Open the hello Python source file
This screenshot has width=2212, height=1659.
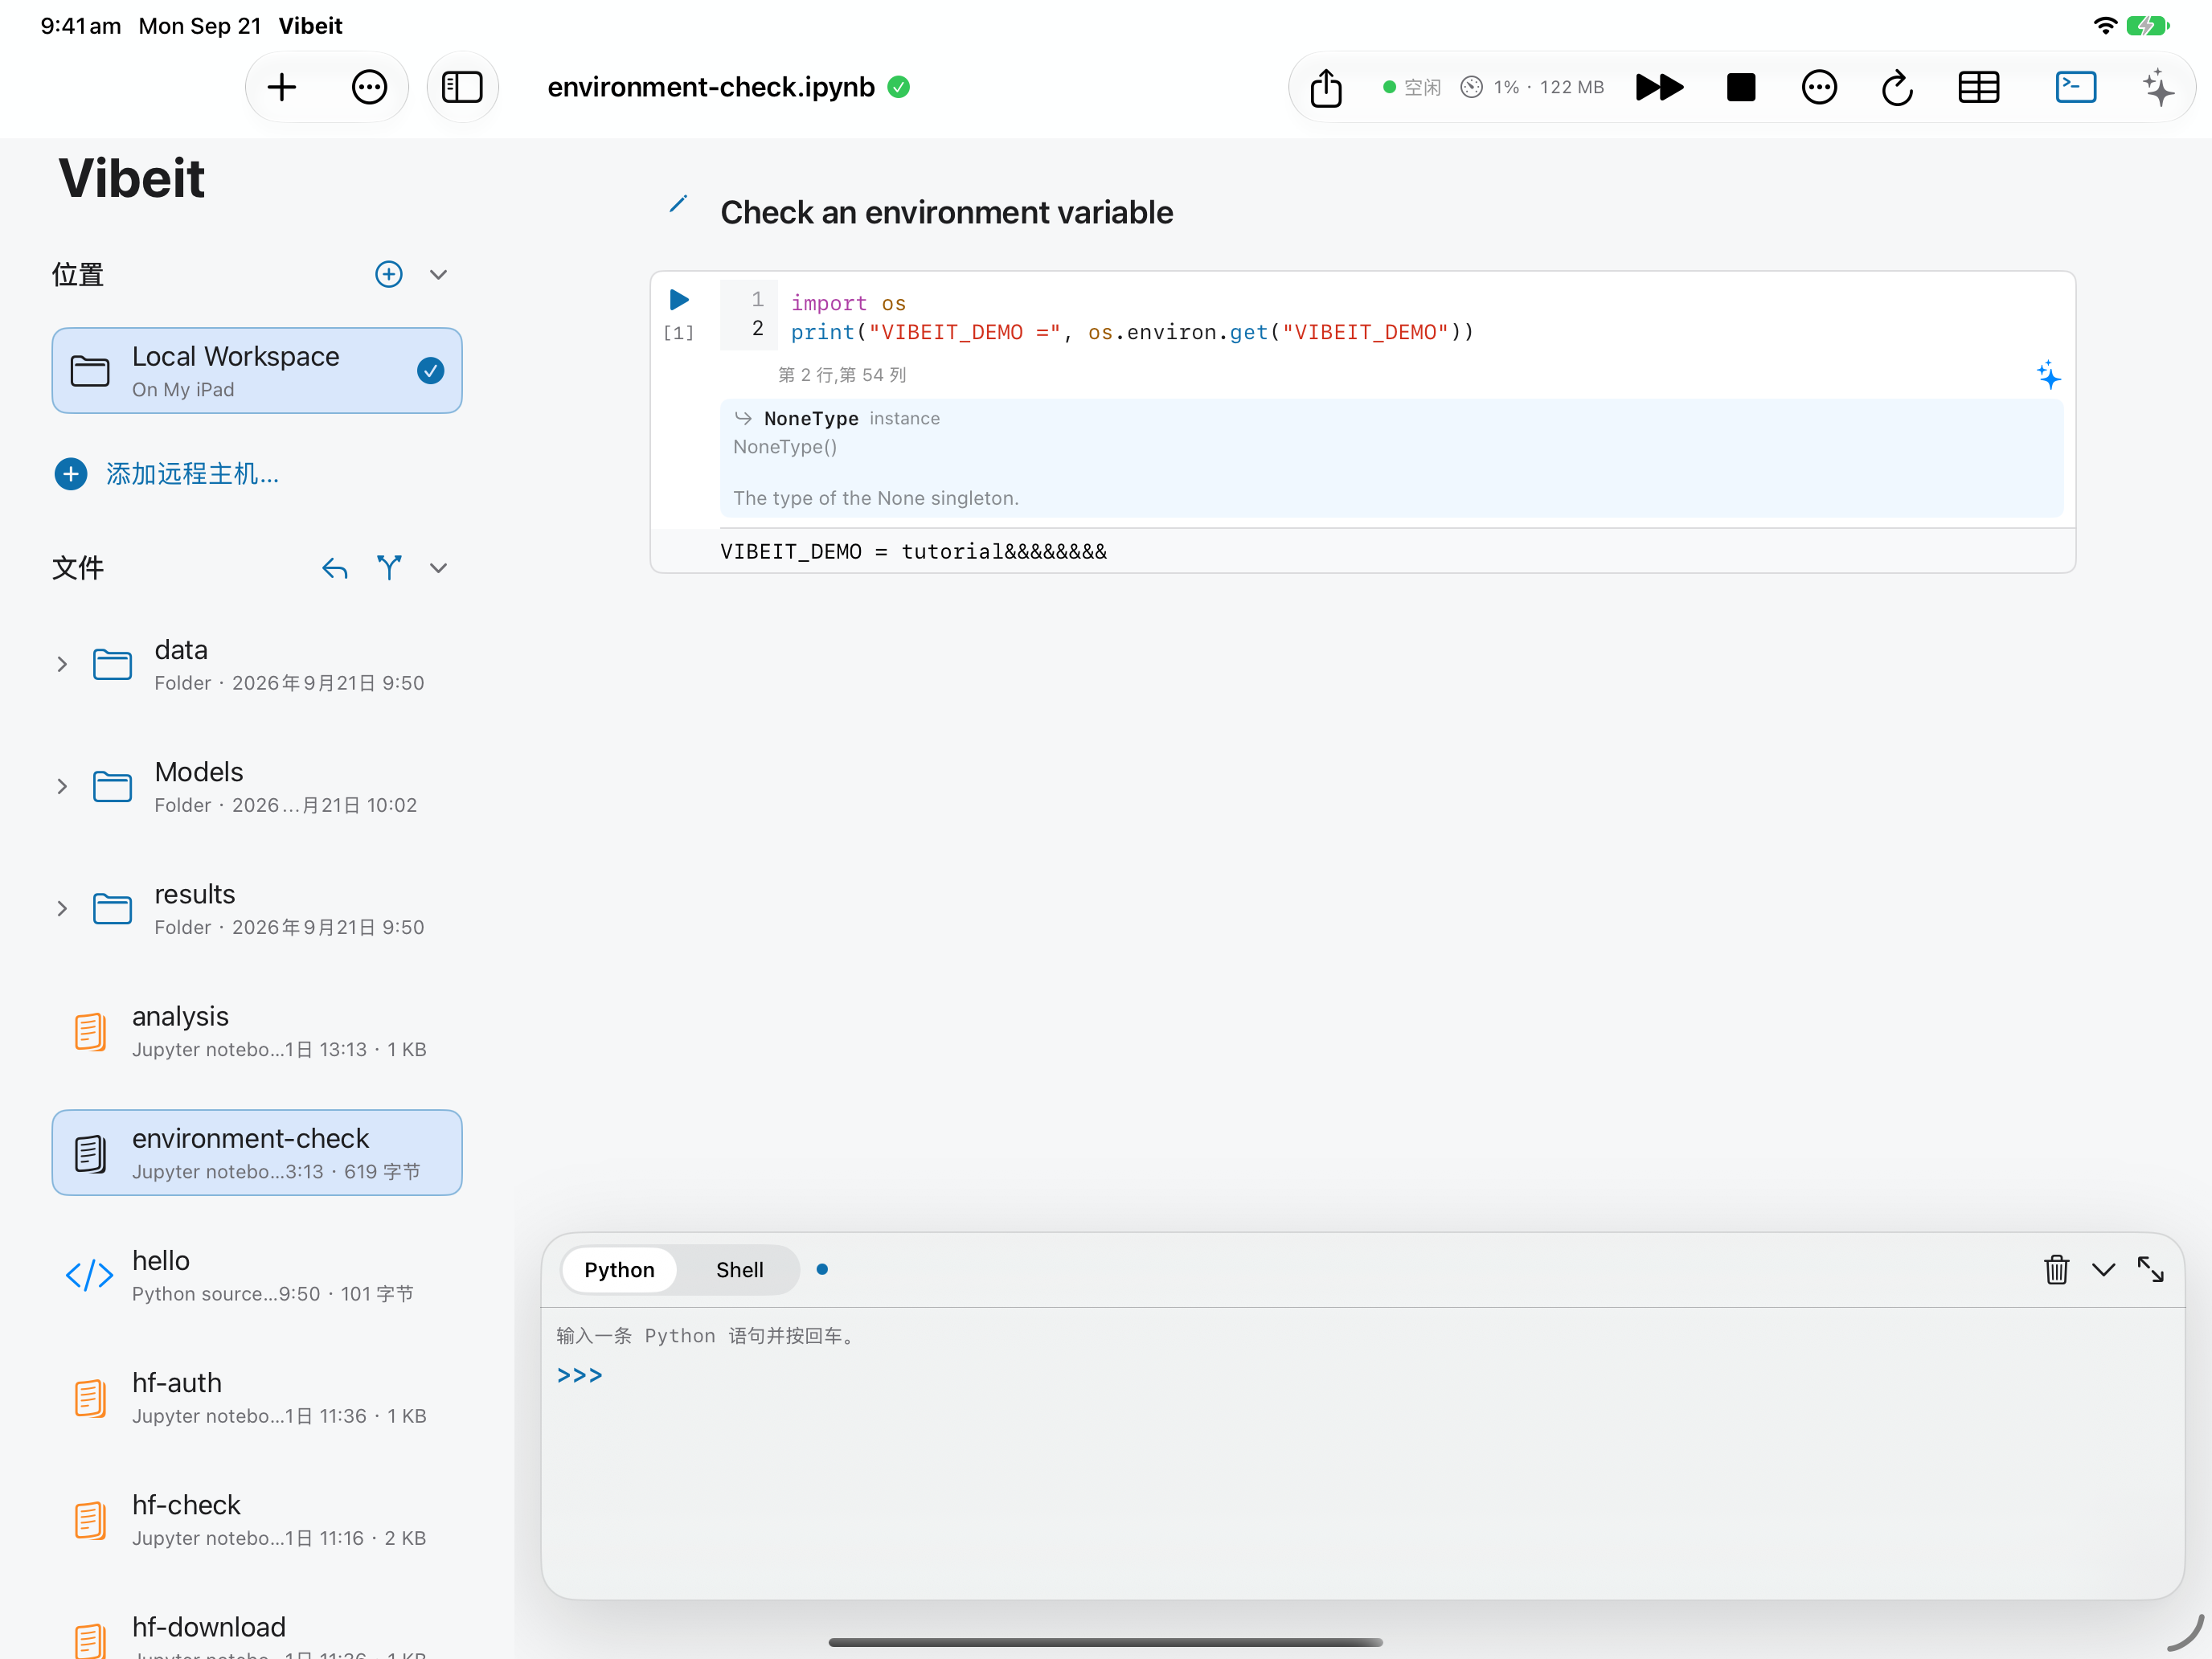257,1275
